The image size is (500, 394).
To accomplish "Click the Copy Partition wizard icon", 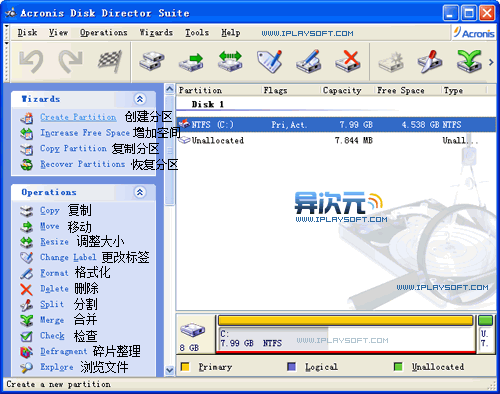I will (x=27, y=149).
